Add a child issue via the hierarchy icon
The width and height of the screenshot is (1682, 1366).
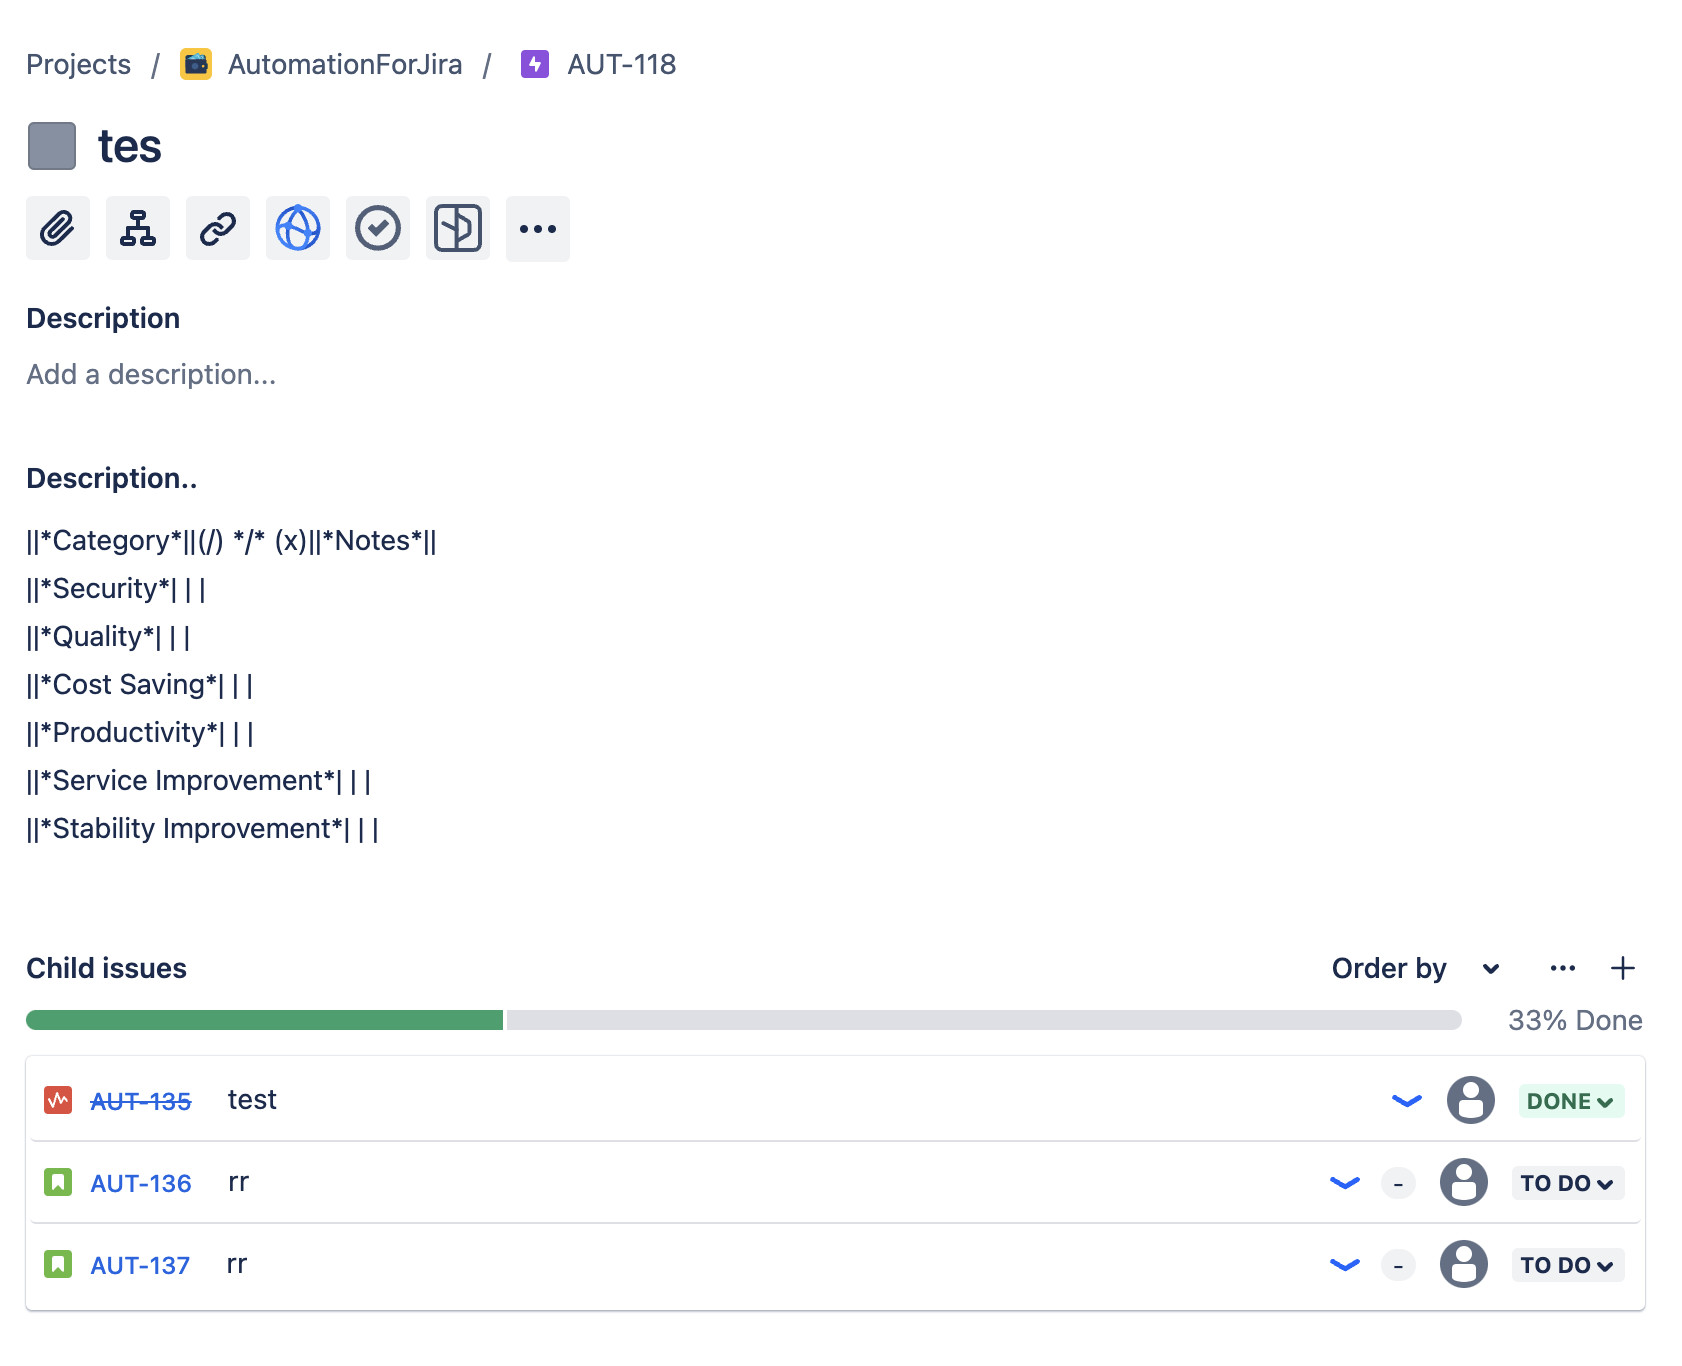click(x=137, y=228)
